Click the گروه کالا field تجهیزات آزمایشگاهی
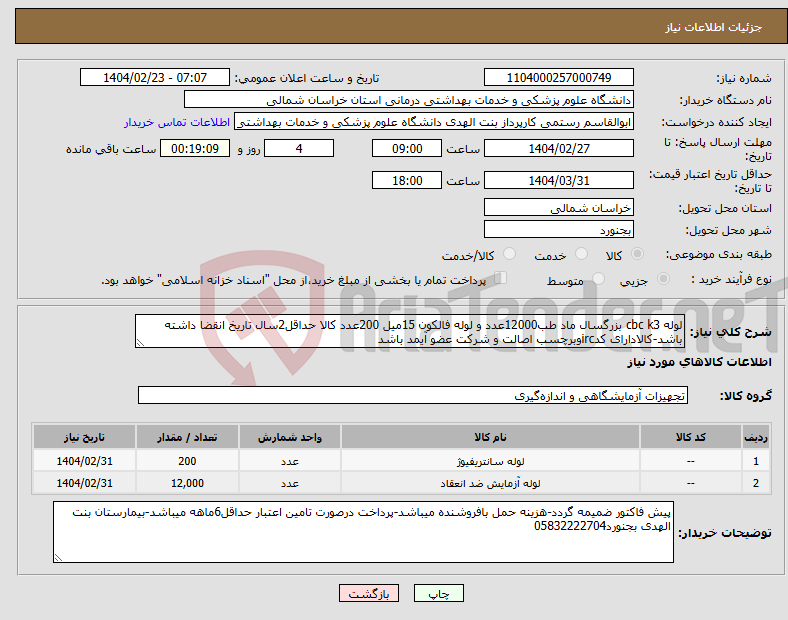This screenshot has height=620, width=788. [x=413, y=395]
